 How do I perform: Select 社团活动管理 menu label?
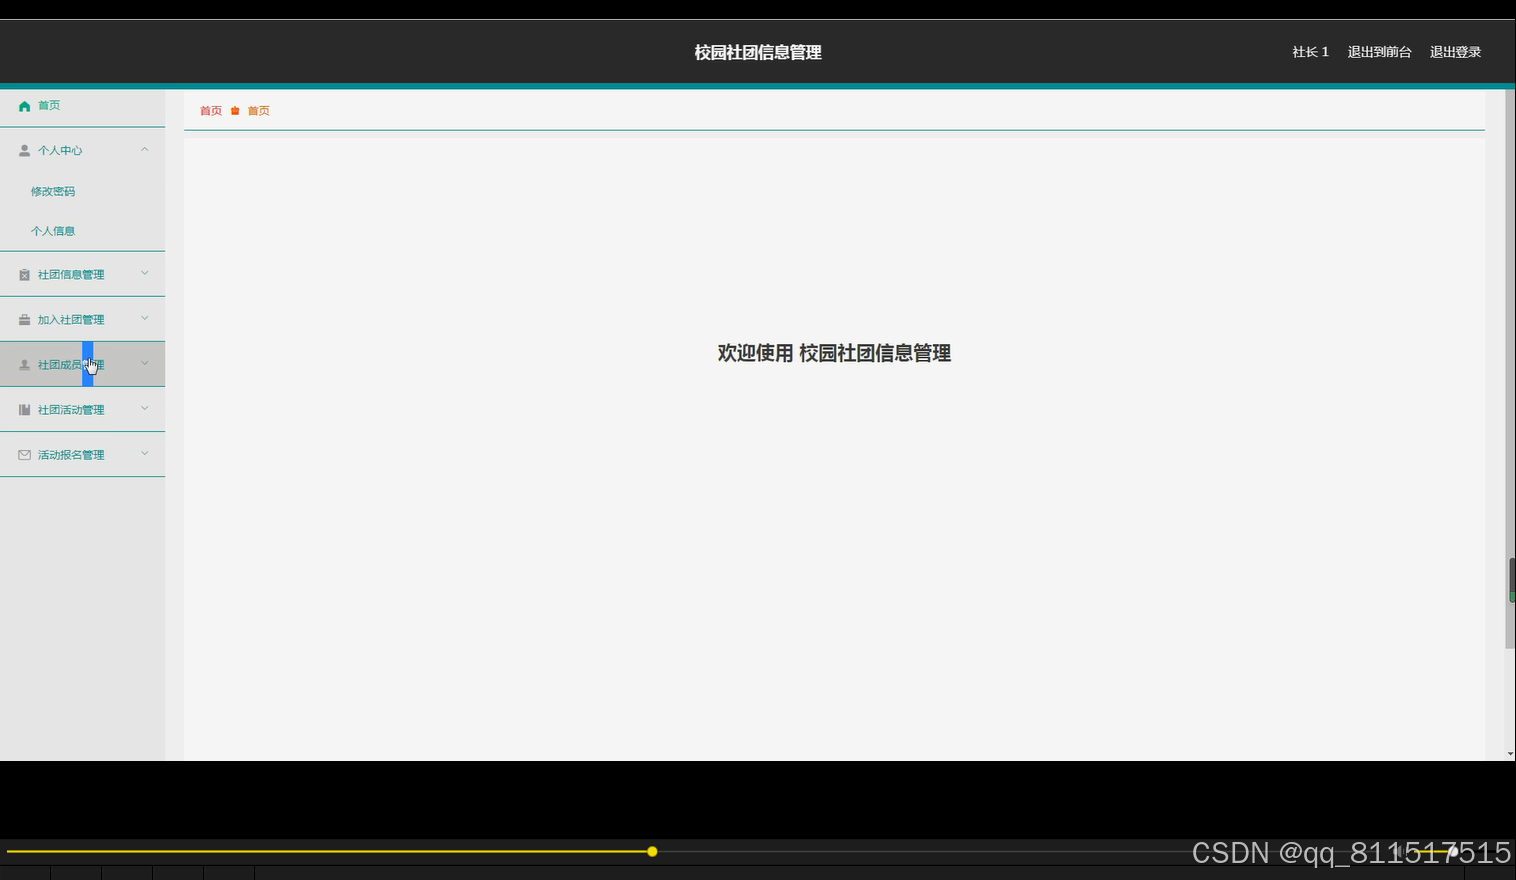(71, 410)
